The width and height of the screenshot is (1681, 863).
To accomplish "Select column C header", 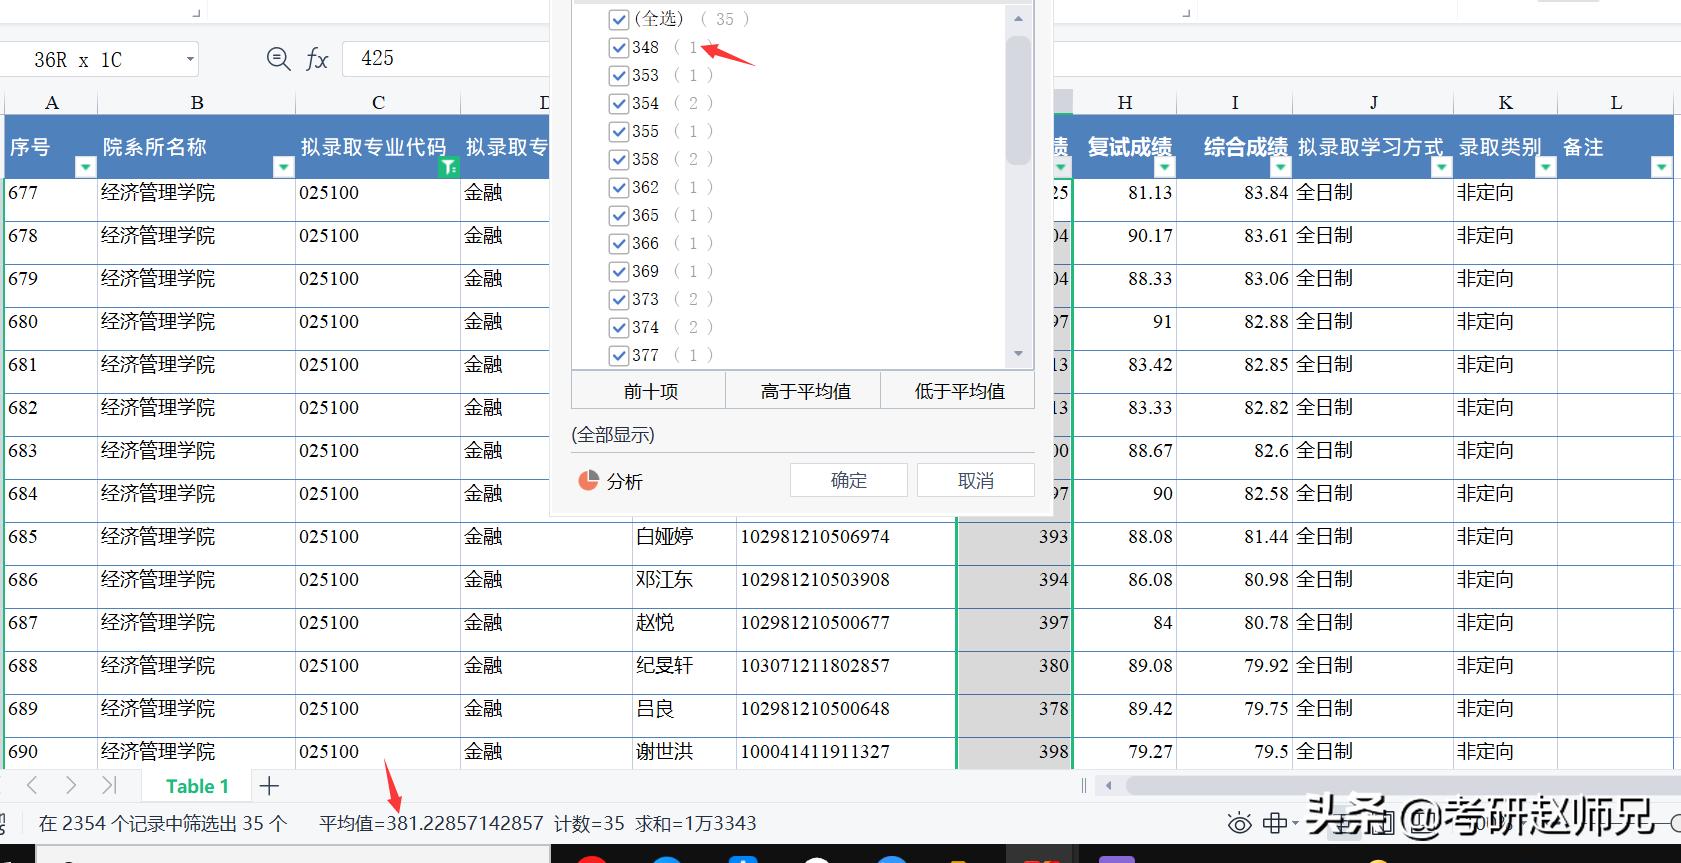I will pos(378,102).
